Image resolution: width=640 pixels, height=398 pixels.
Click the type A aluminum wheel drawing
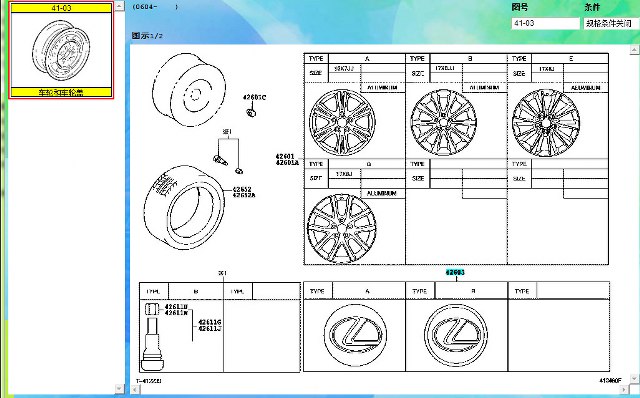[342, 122]
